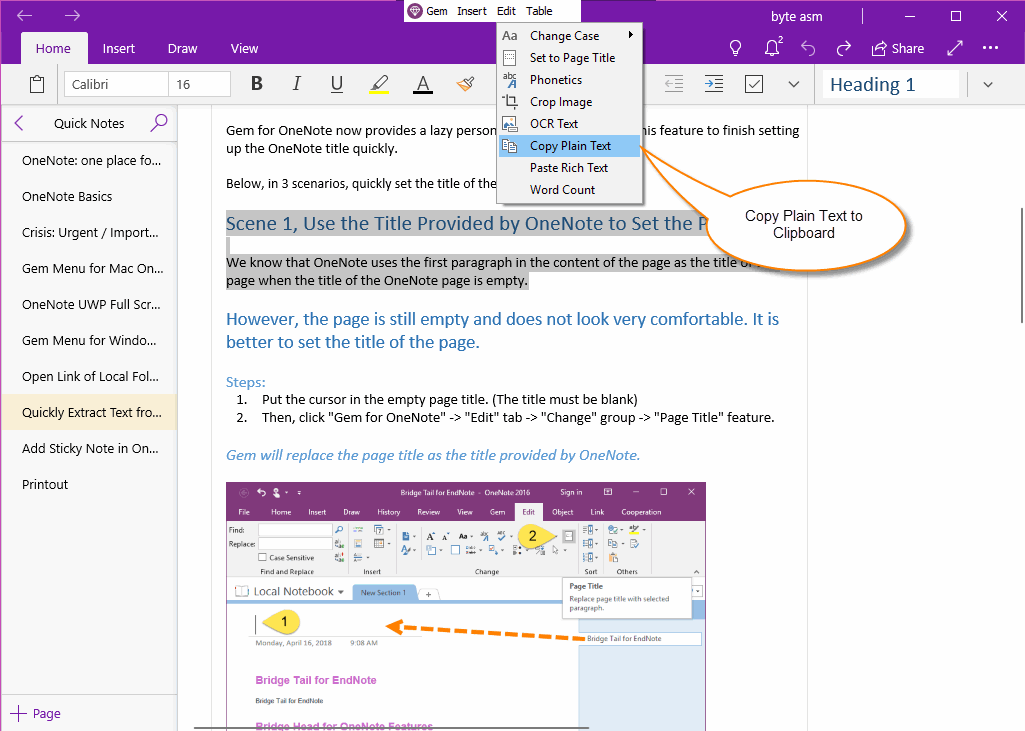Switch to the View tab
1025x731 pixels.
[x=244, y=48]
